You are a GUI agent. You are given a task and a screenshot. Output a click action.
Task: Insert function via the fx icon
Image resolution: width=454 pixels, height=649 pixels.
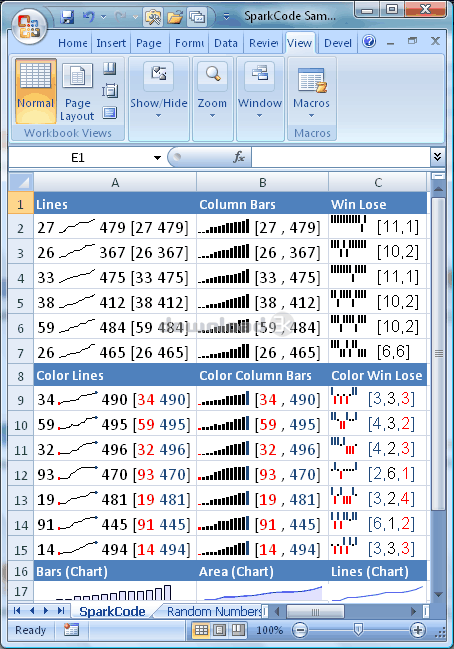point(239,157)
